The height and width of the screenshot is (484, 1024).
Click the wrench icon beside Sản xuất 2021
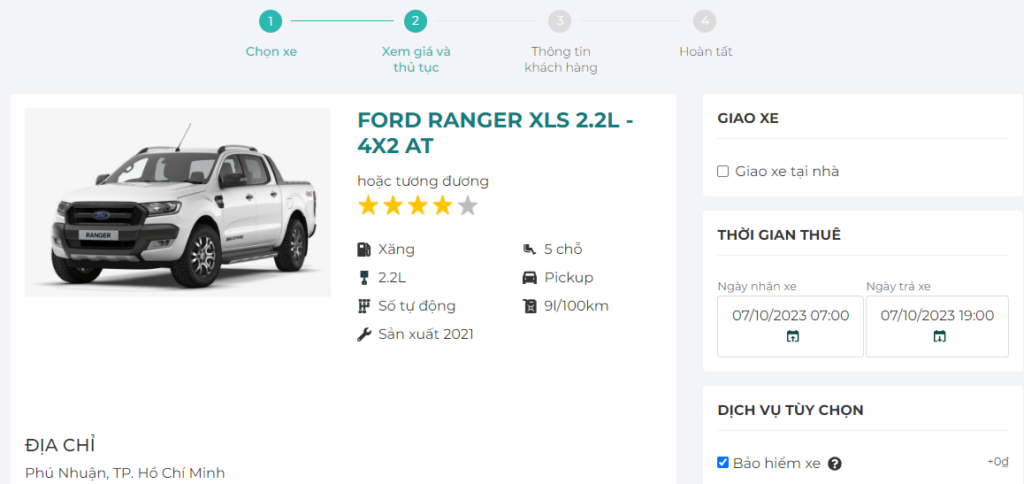364,334
